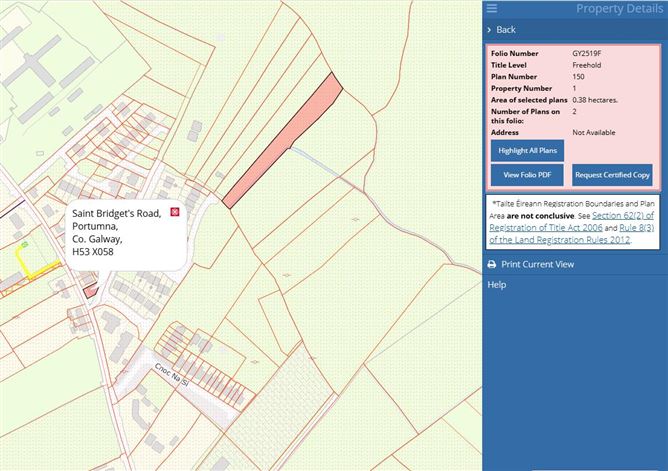Screen dimensions: 668x471
Task: Open the View Folio PDF button
Action: coord(527,175)
